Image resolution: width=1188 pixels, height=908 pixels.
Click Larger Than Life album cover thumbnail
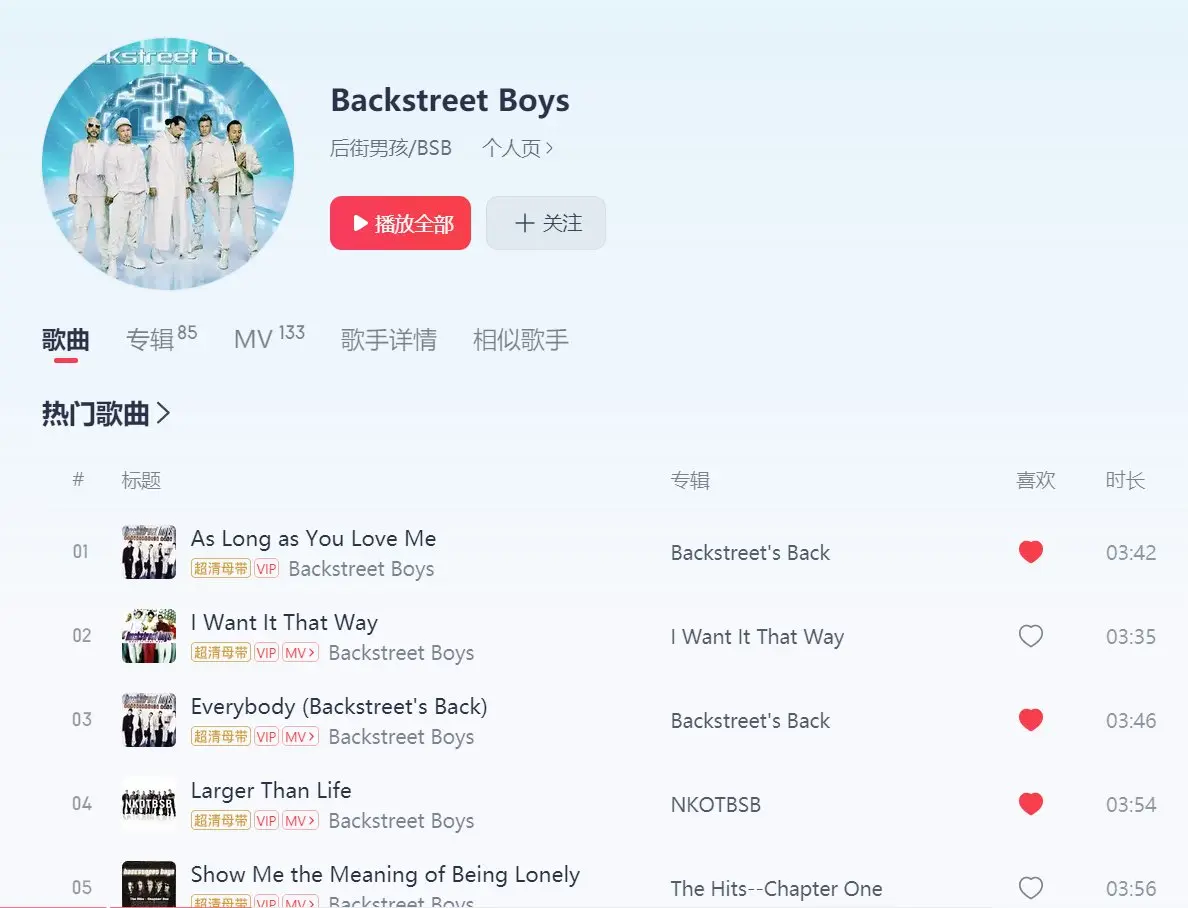click(x=149, y=804)
